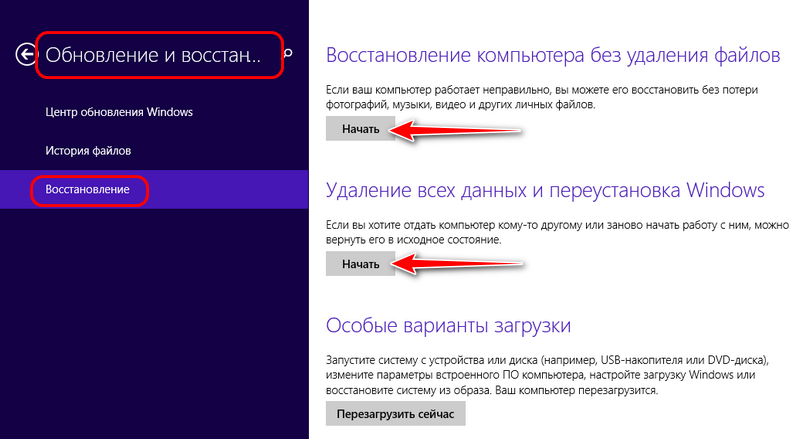
Task: Select Восстановление in the sidebar
Action: point(154,189)
